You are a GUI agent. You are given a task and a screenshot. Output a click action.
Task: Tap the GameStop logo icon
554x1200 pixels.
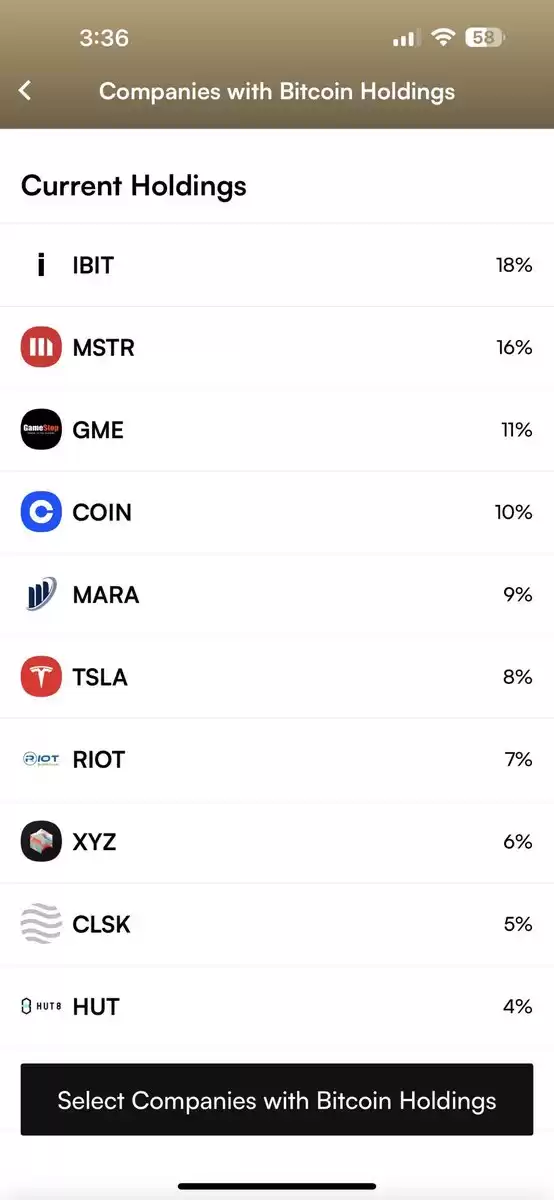tap(41, 430)
